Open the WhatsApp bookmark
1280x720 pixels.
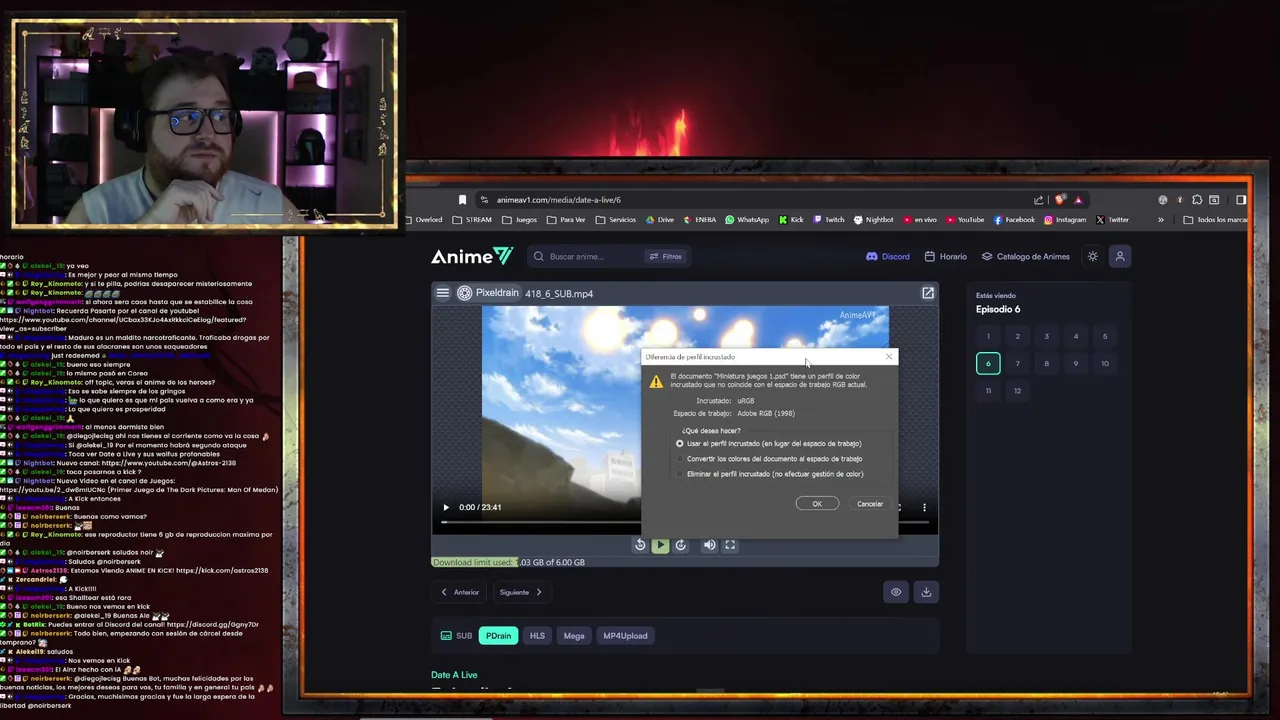tap(747, 220)
